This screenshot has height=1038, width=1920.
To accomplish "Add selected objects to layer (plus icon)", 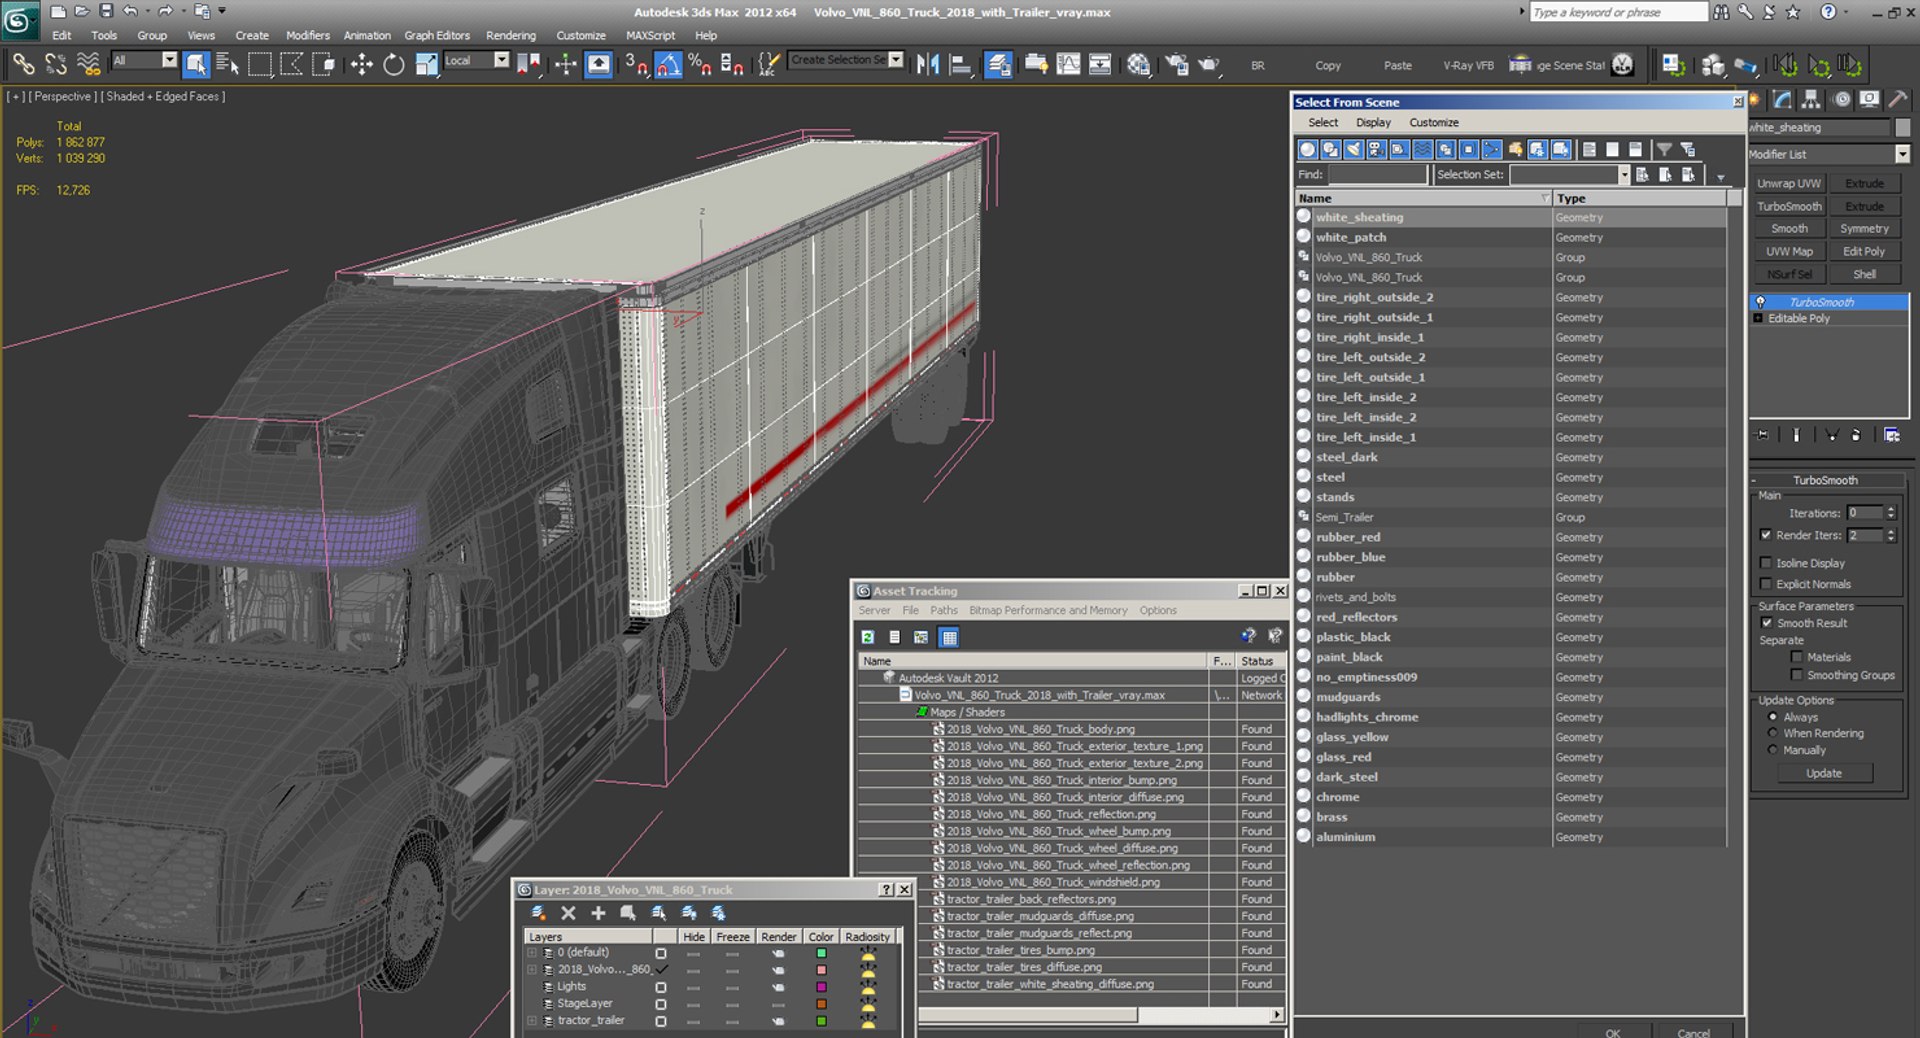I will [598, 913].
